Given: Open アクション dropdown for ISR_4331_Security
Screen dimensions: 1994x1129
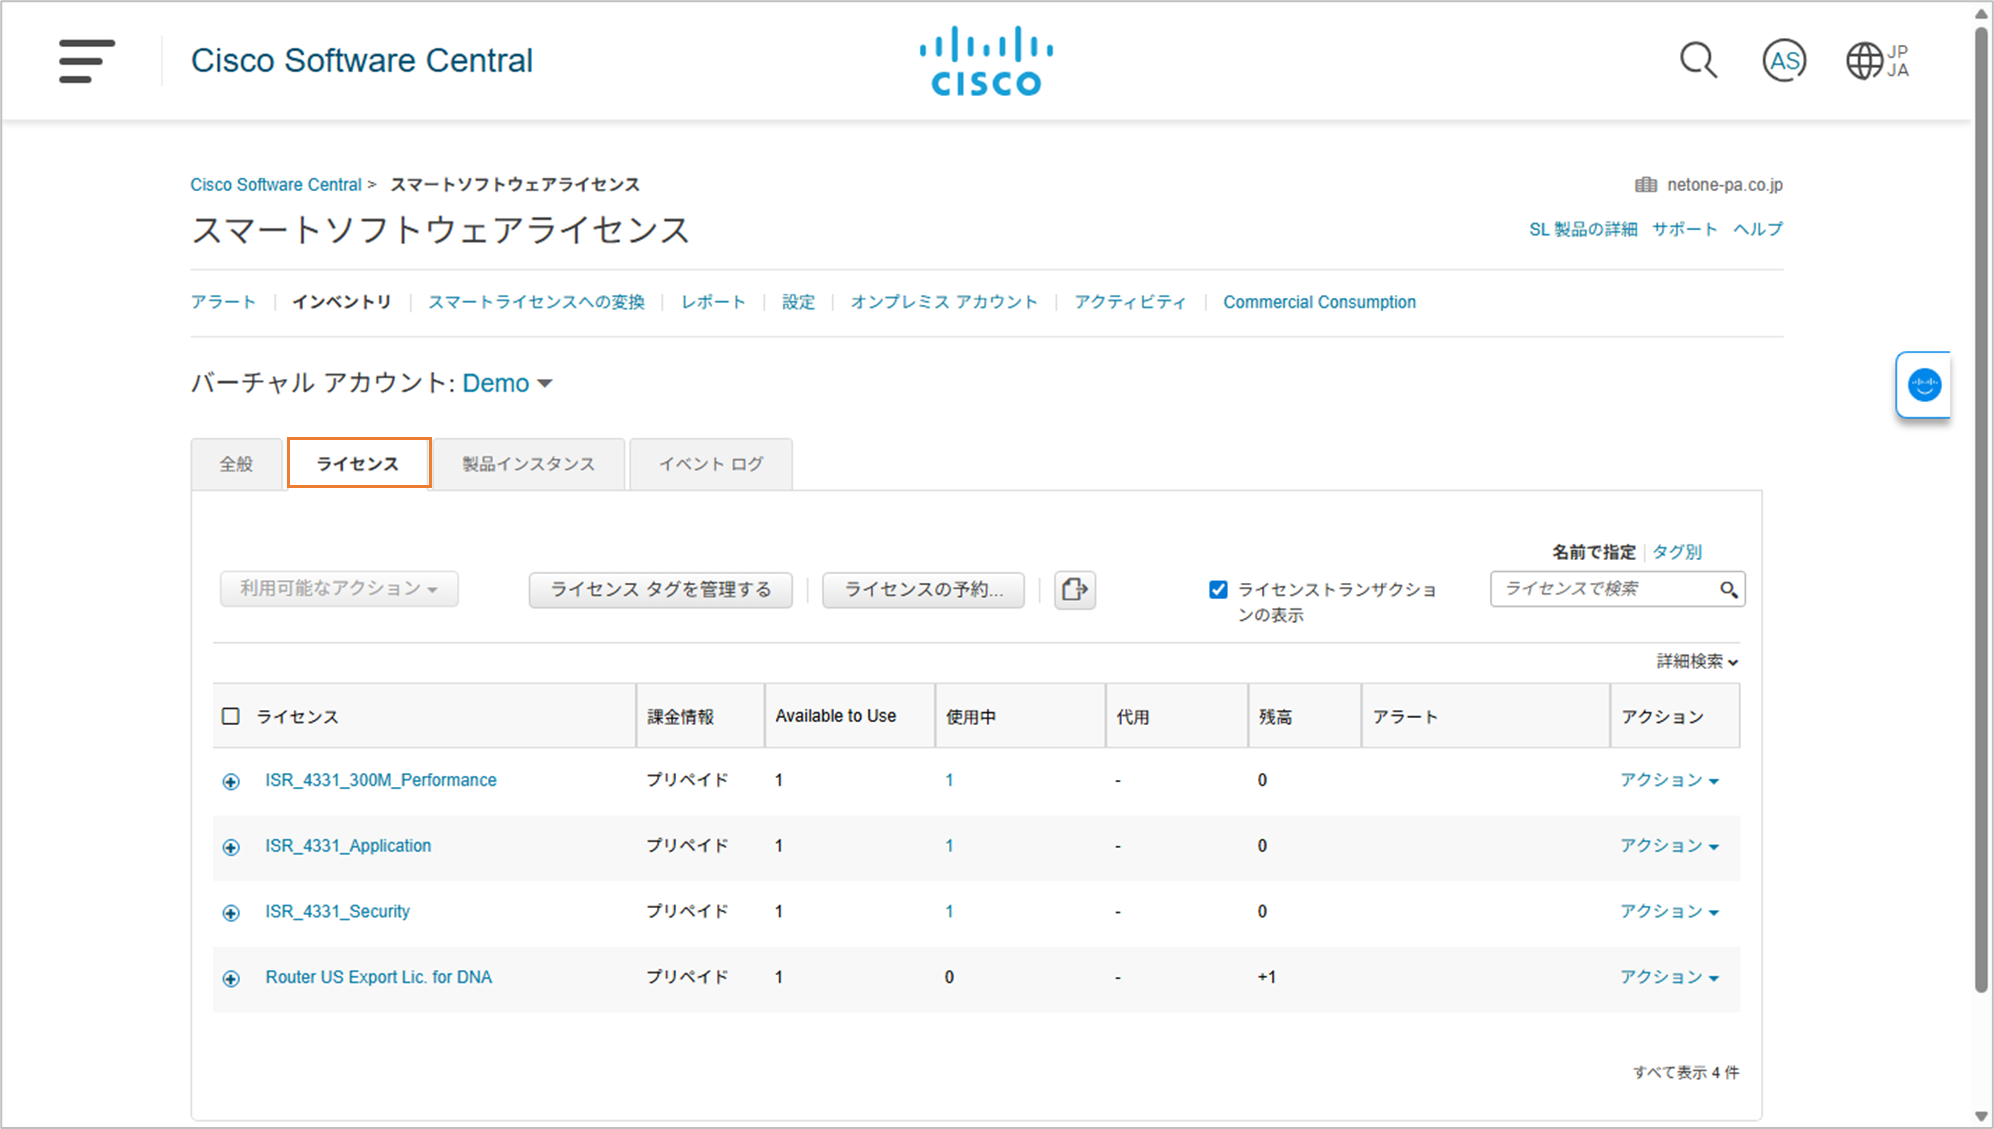Looking at the screenshot, I should (1669, 912).
